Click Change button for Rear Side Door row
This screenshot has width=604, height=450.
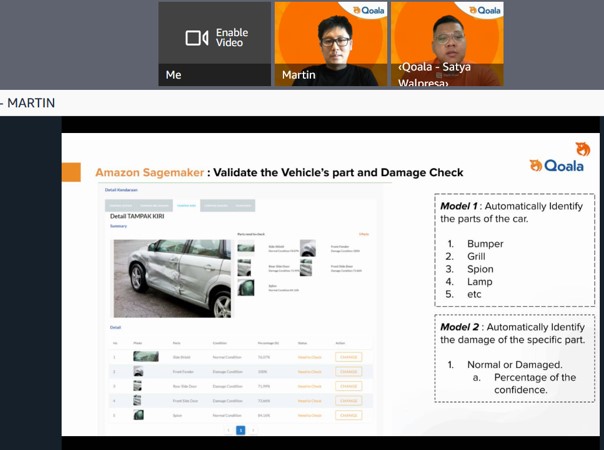pyautogui.click(x=348, y=385)
